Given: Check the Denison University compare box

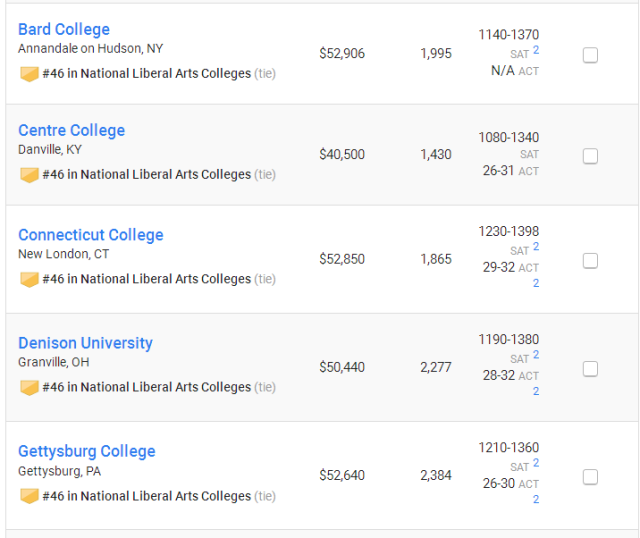Looking at the screenshot, I should 590,369.
